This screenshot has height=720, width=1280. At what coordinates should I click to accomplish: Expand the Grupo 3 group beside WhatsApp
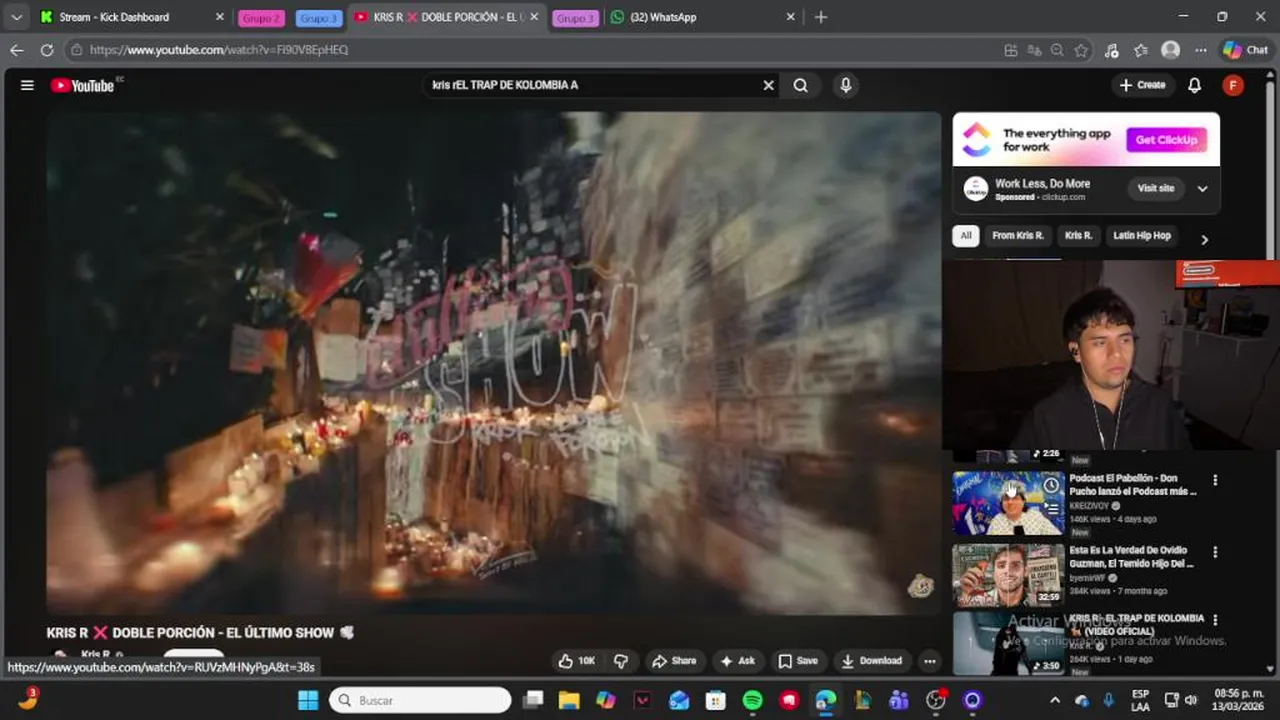pyautogui.click(x=575, y=18)
